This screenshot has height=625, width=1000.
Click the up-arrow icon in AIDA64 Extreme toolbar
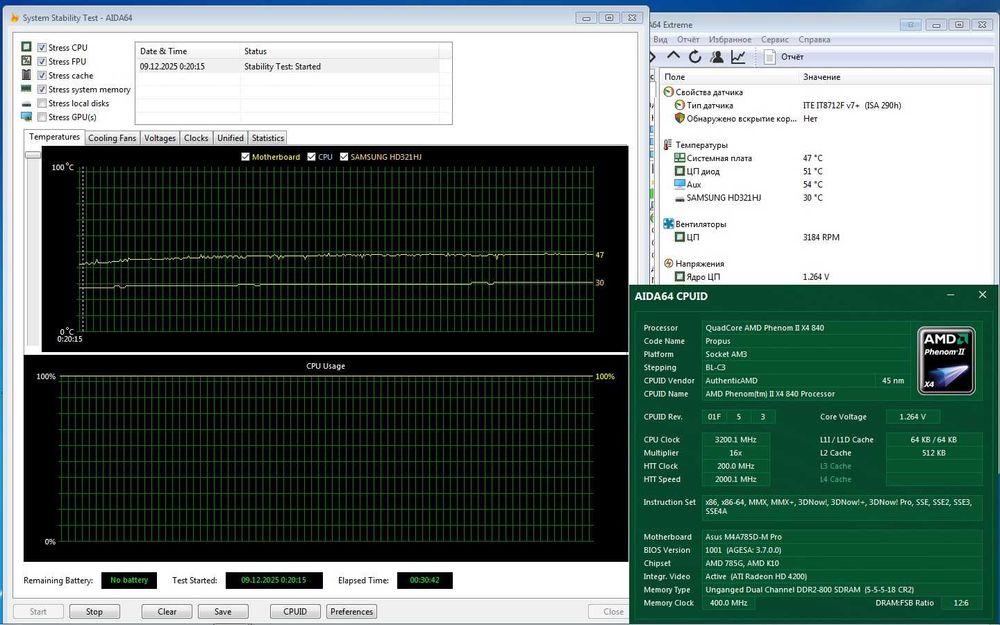(x=673, y=57)
